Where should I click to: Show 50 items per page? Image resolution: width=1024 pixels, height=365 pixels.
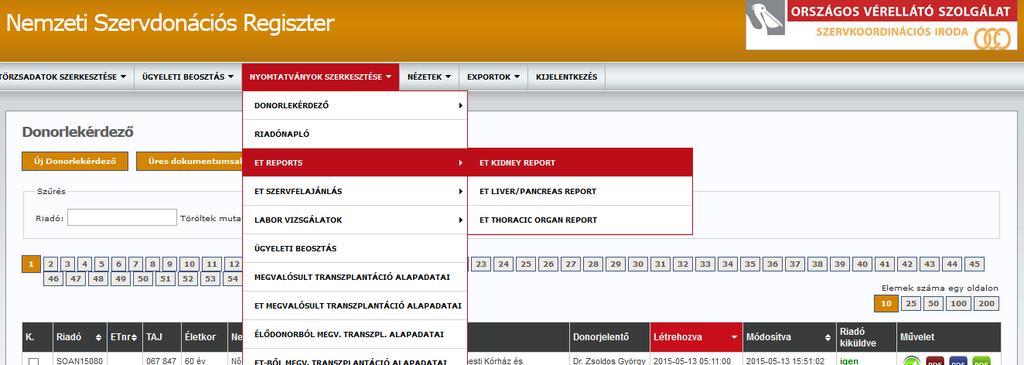click(934, 304)
